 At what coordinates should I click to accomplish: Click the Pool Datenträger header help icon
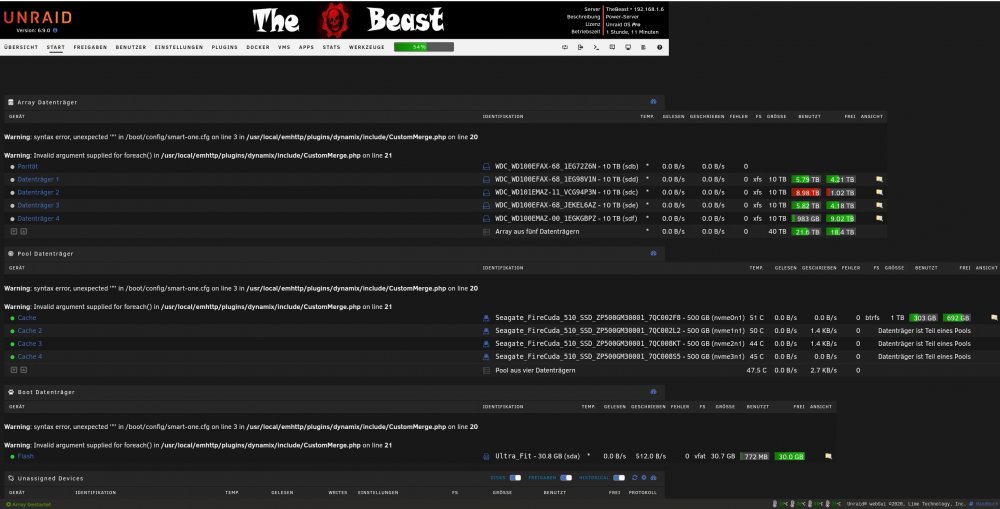pyautogui.click(x=653, y=253)
